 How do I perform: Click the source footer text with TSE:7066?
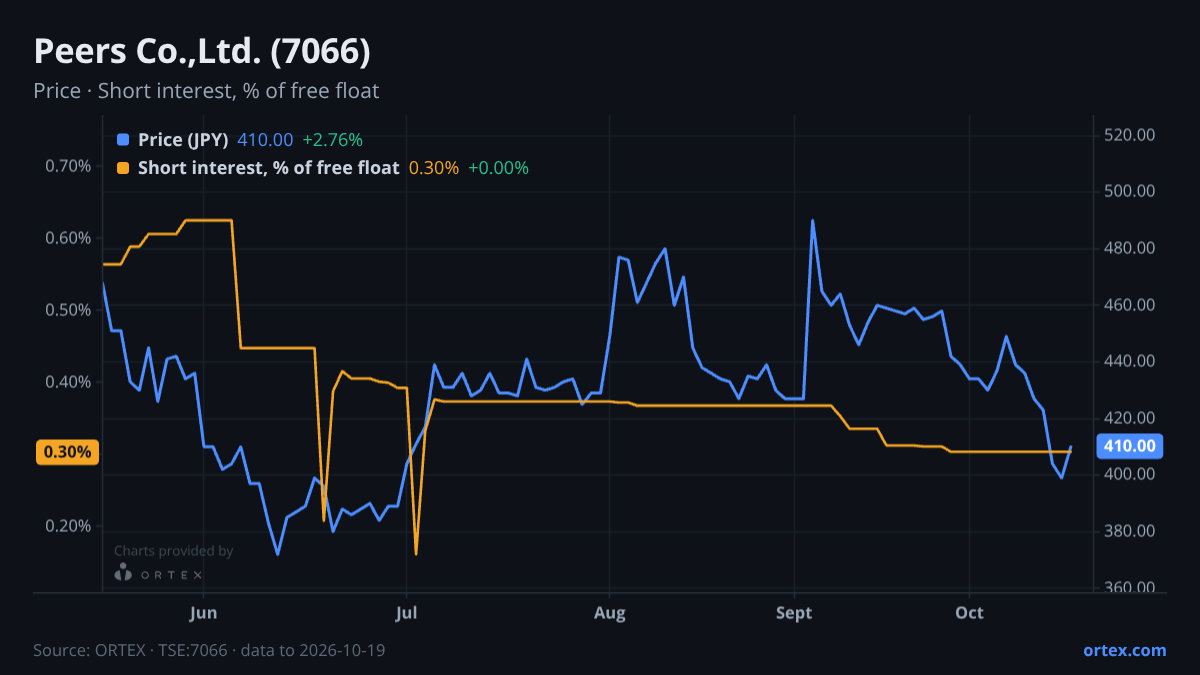tap(209, 650)
